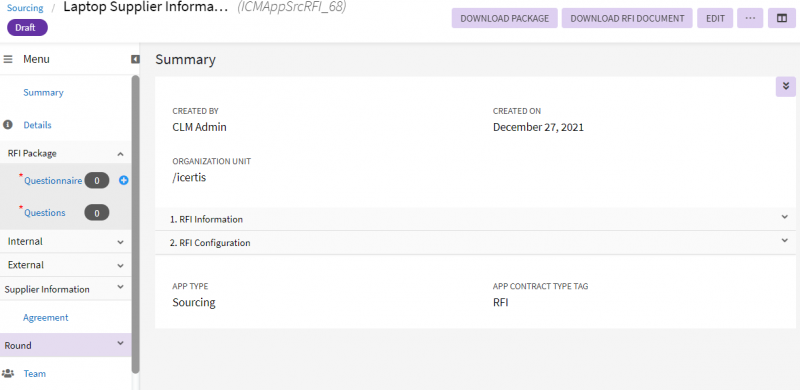Click the Download Package button

click(505, 18)
